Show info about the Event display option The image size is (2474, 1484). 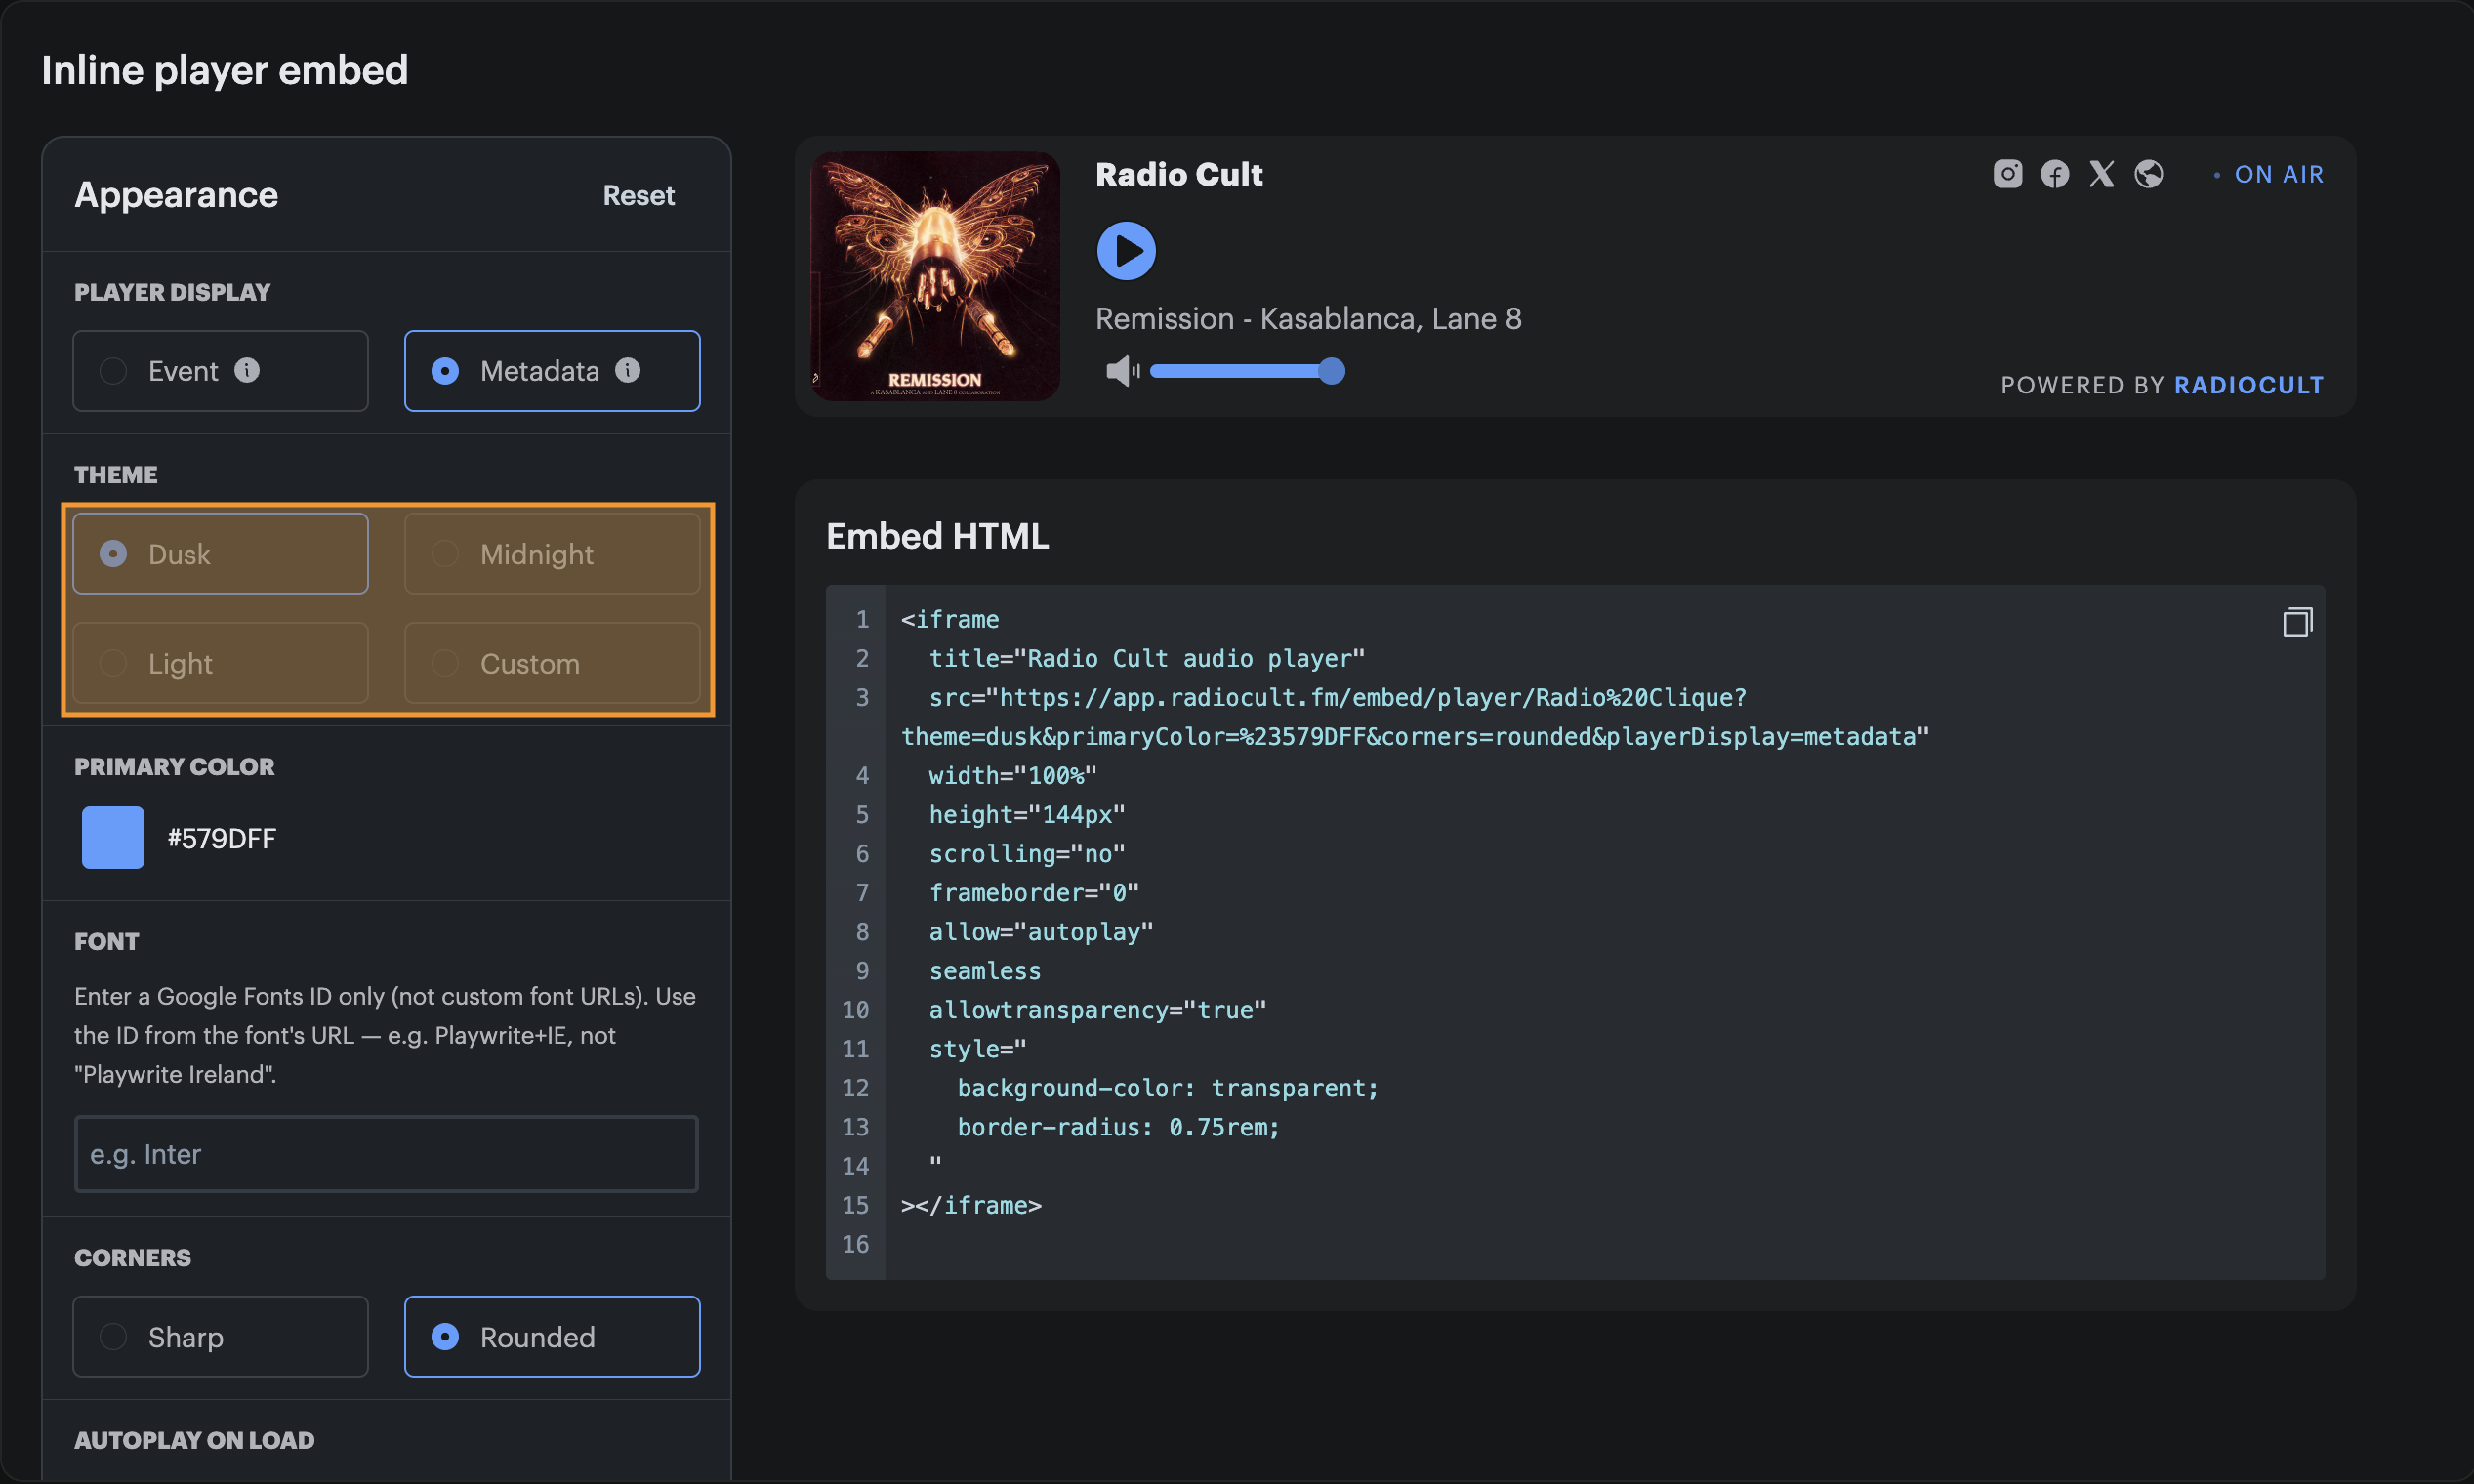(x=247, y=370)
